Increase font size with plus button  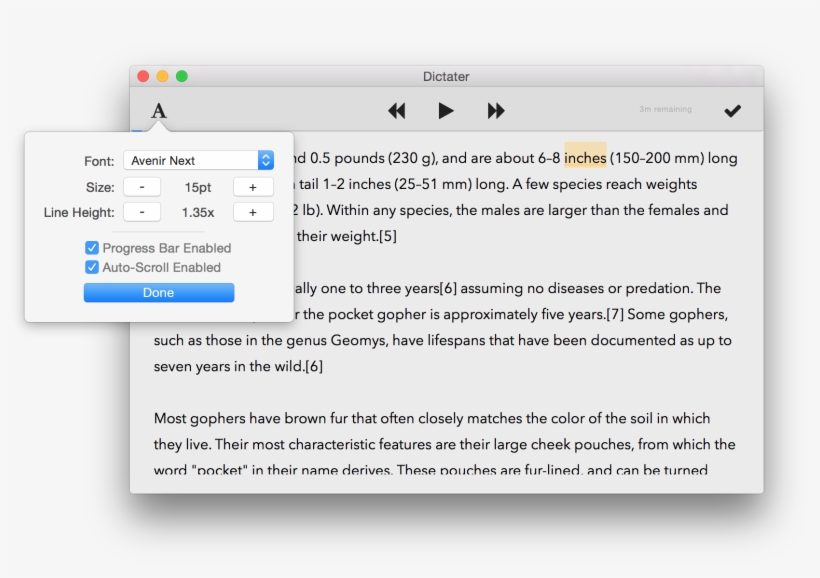click(253, 187)
